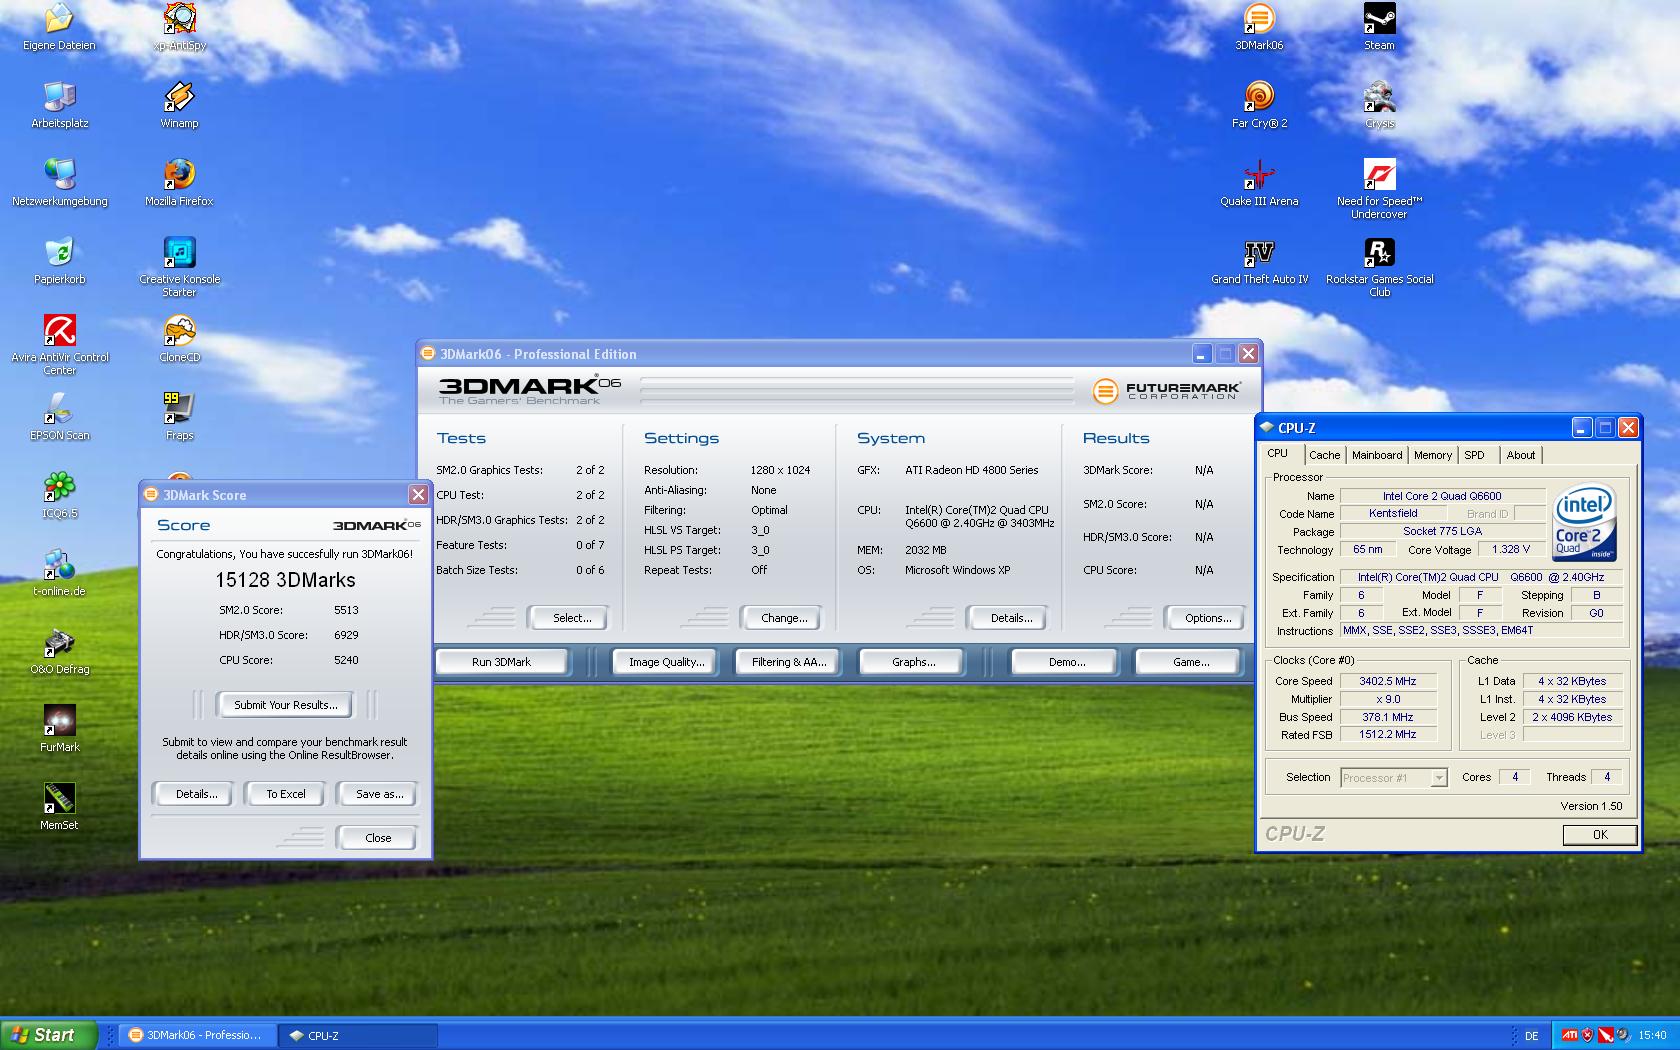Launch Creative Konsole Starter
Viewport: 1680px width, 1050px height.
179,266
